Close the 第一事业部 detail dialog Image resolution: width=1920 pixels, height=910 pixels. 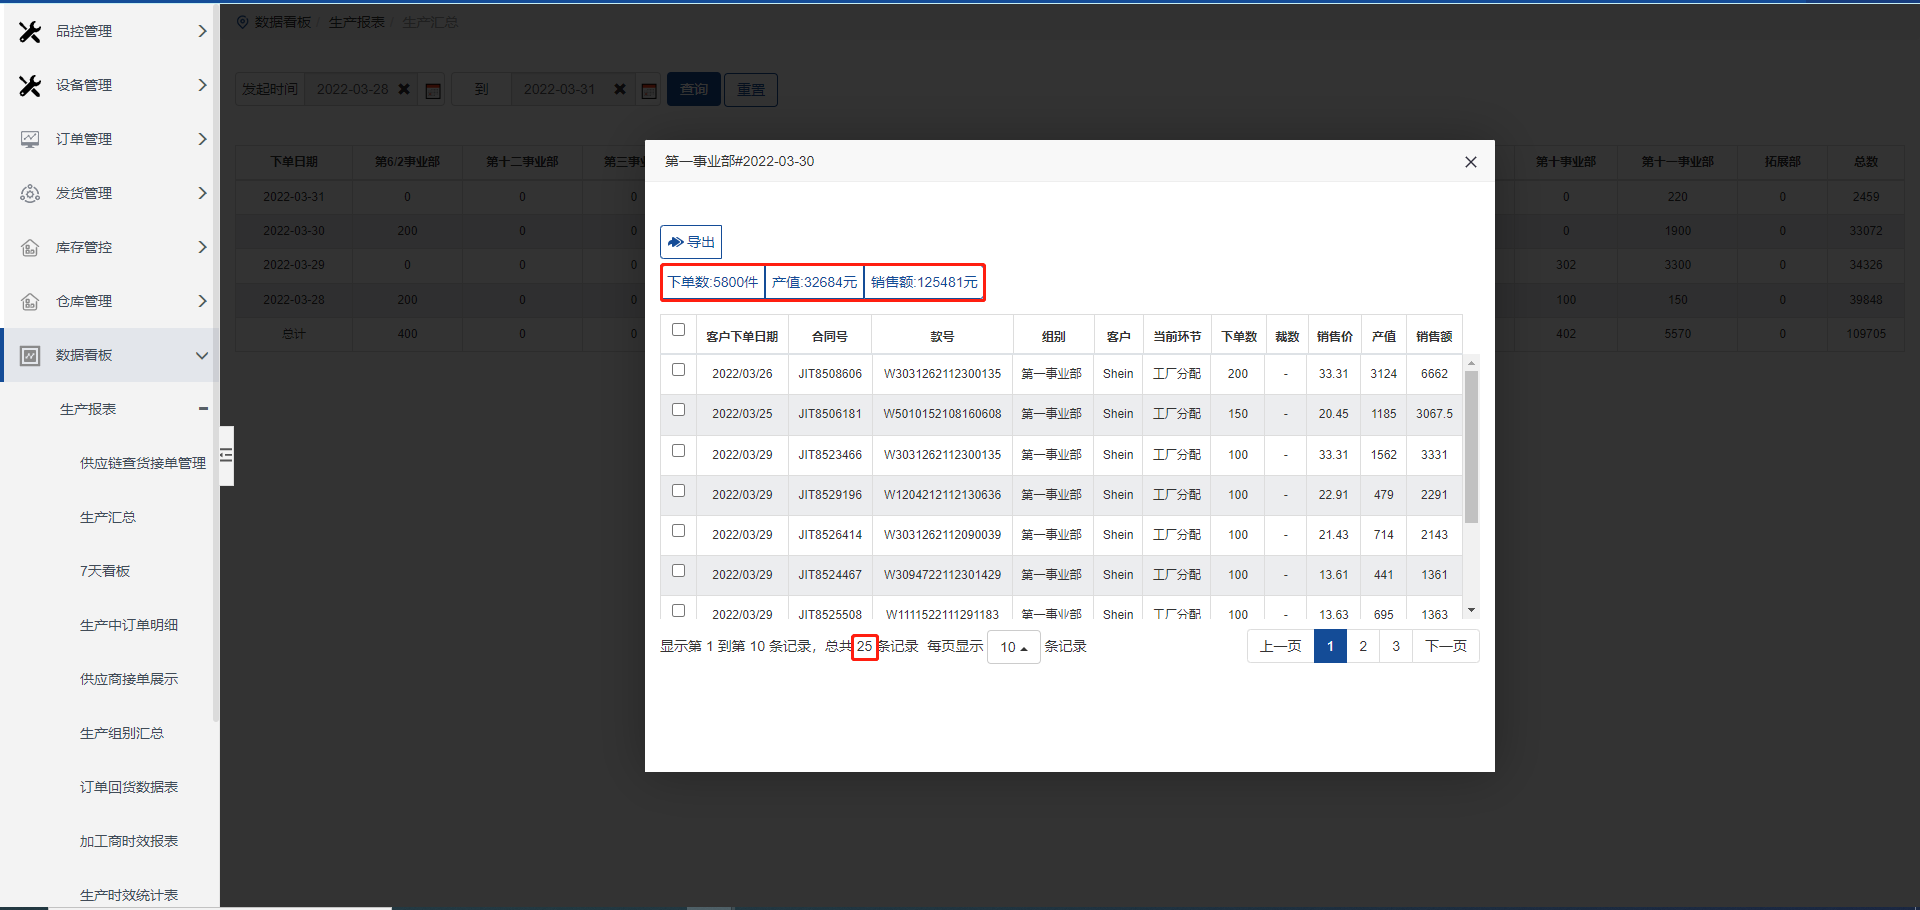pos(1470,162)
